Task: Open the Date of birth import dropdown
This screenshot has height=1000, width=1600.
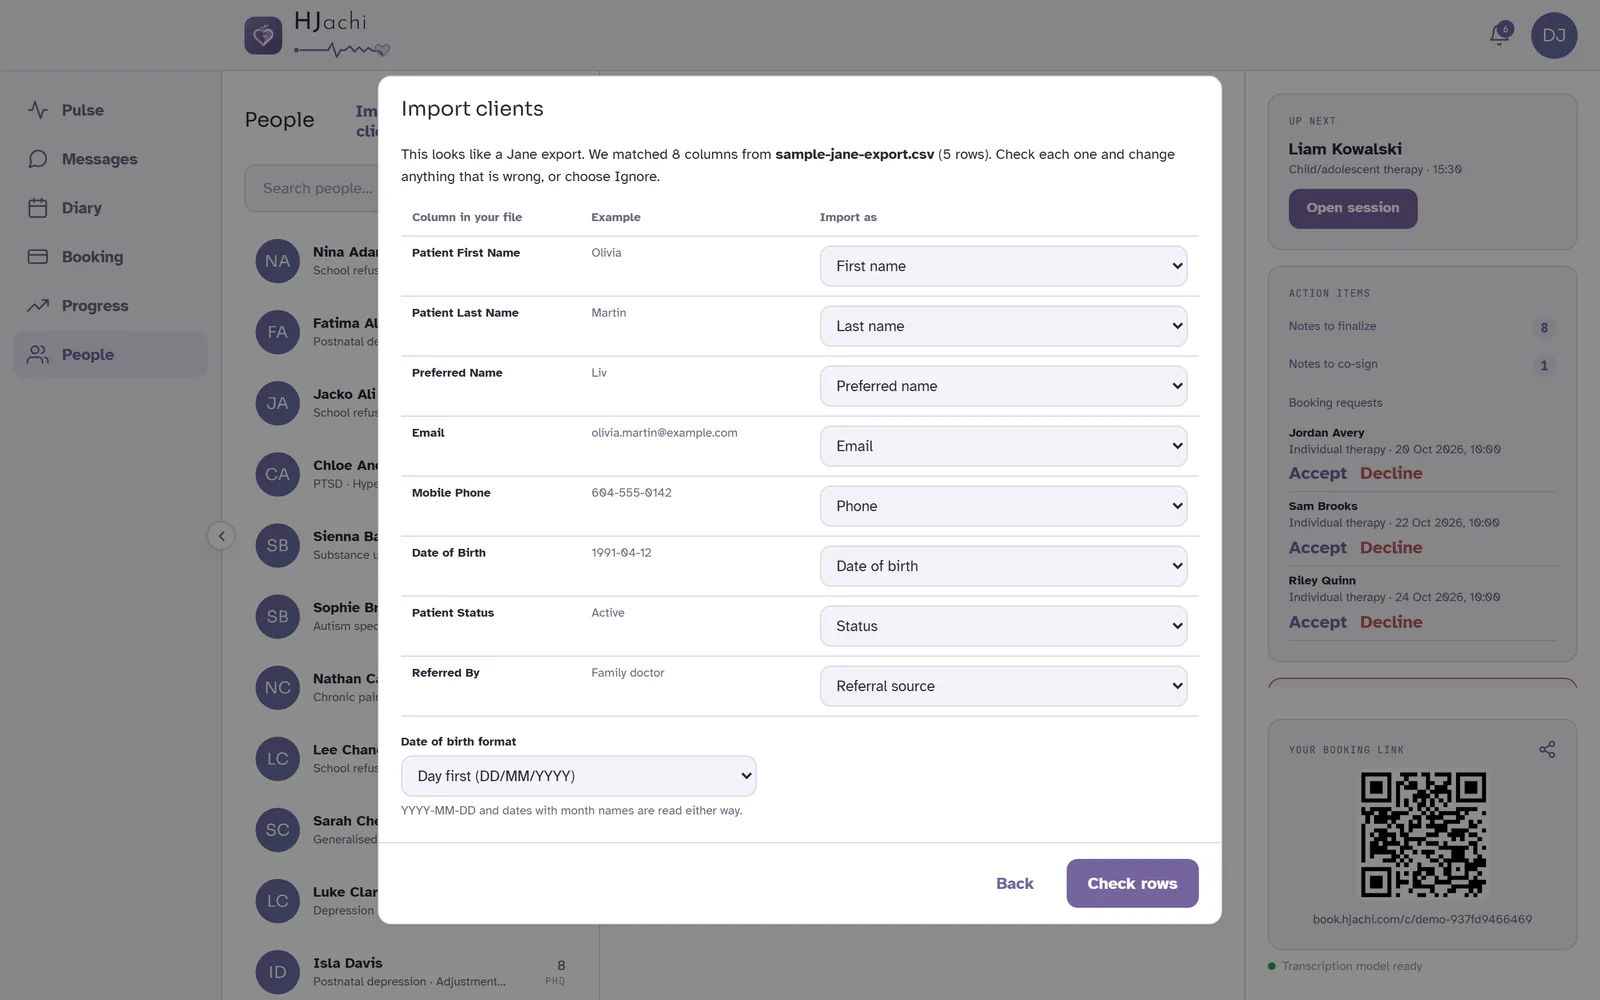Action: tap(1003, 566)
